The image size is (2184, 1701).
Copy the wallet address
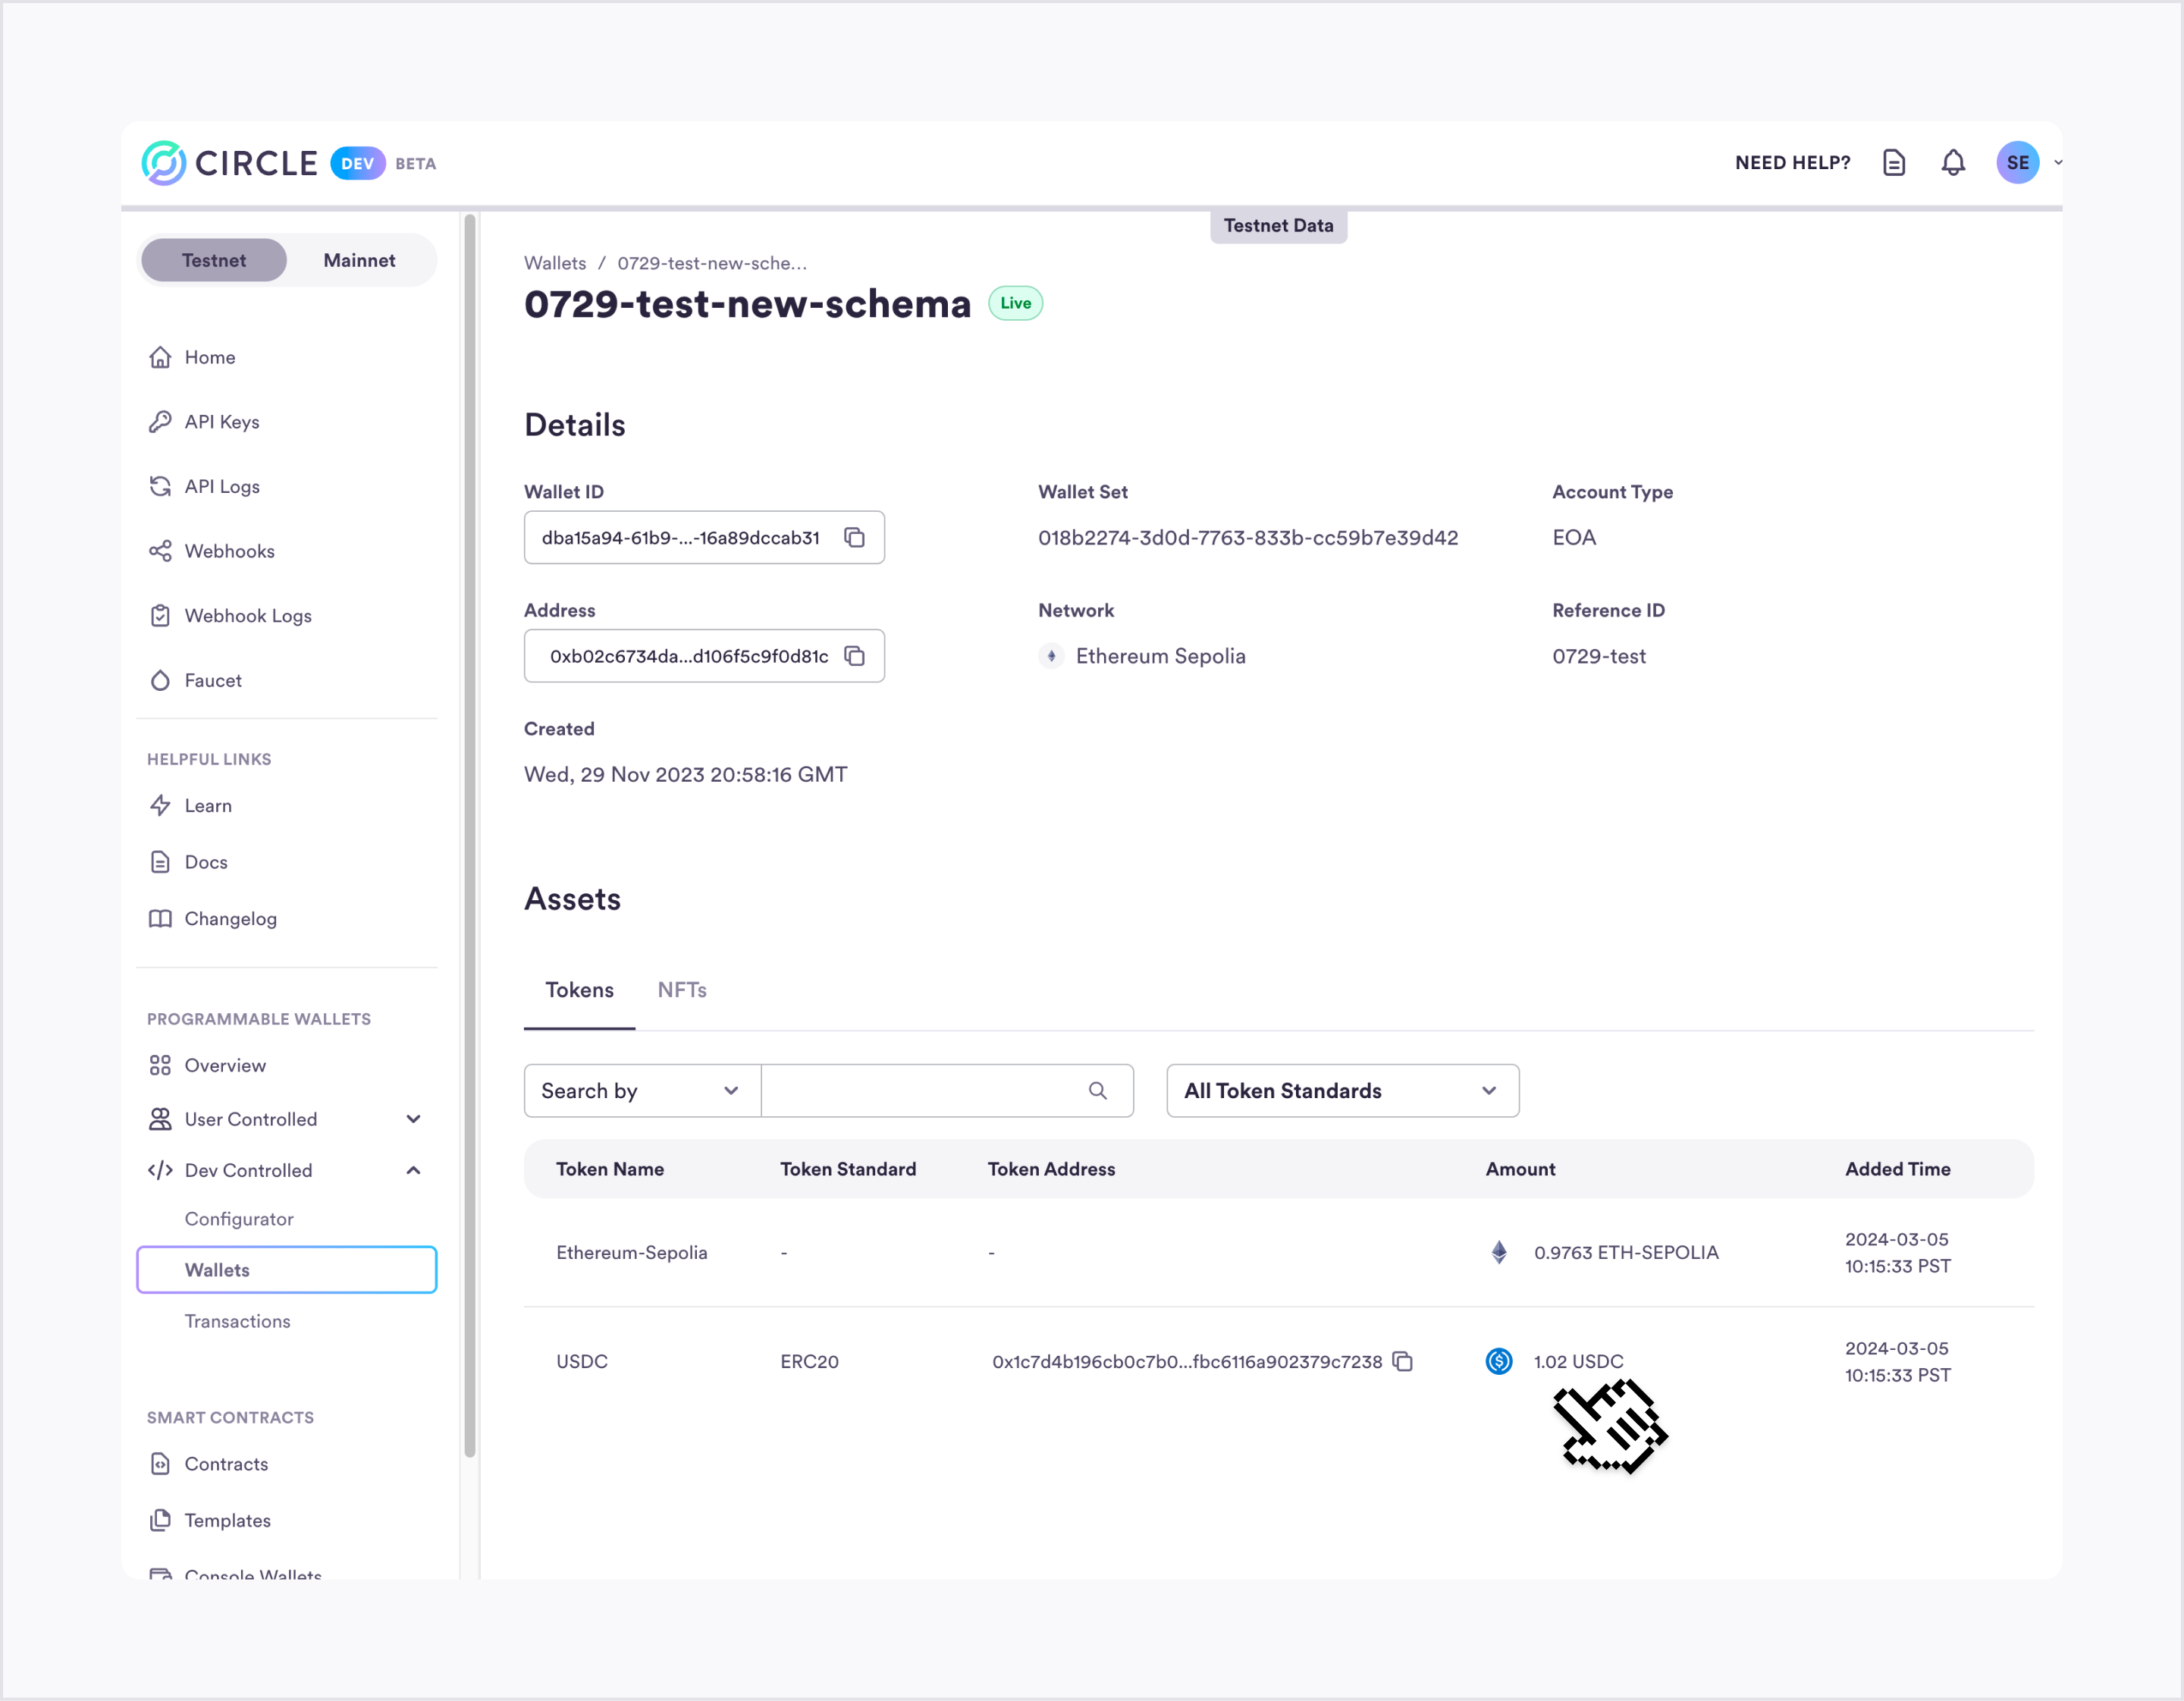pyautogui.click(x=854, y=656)
